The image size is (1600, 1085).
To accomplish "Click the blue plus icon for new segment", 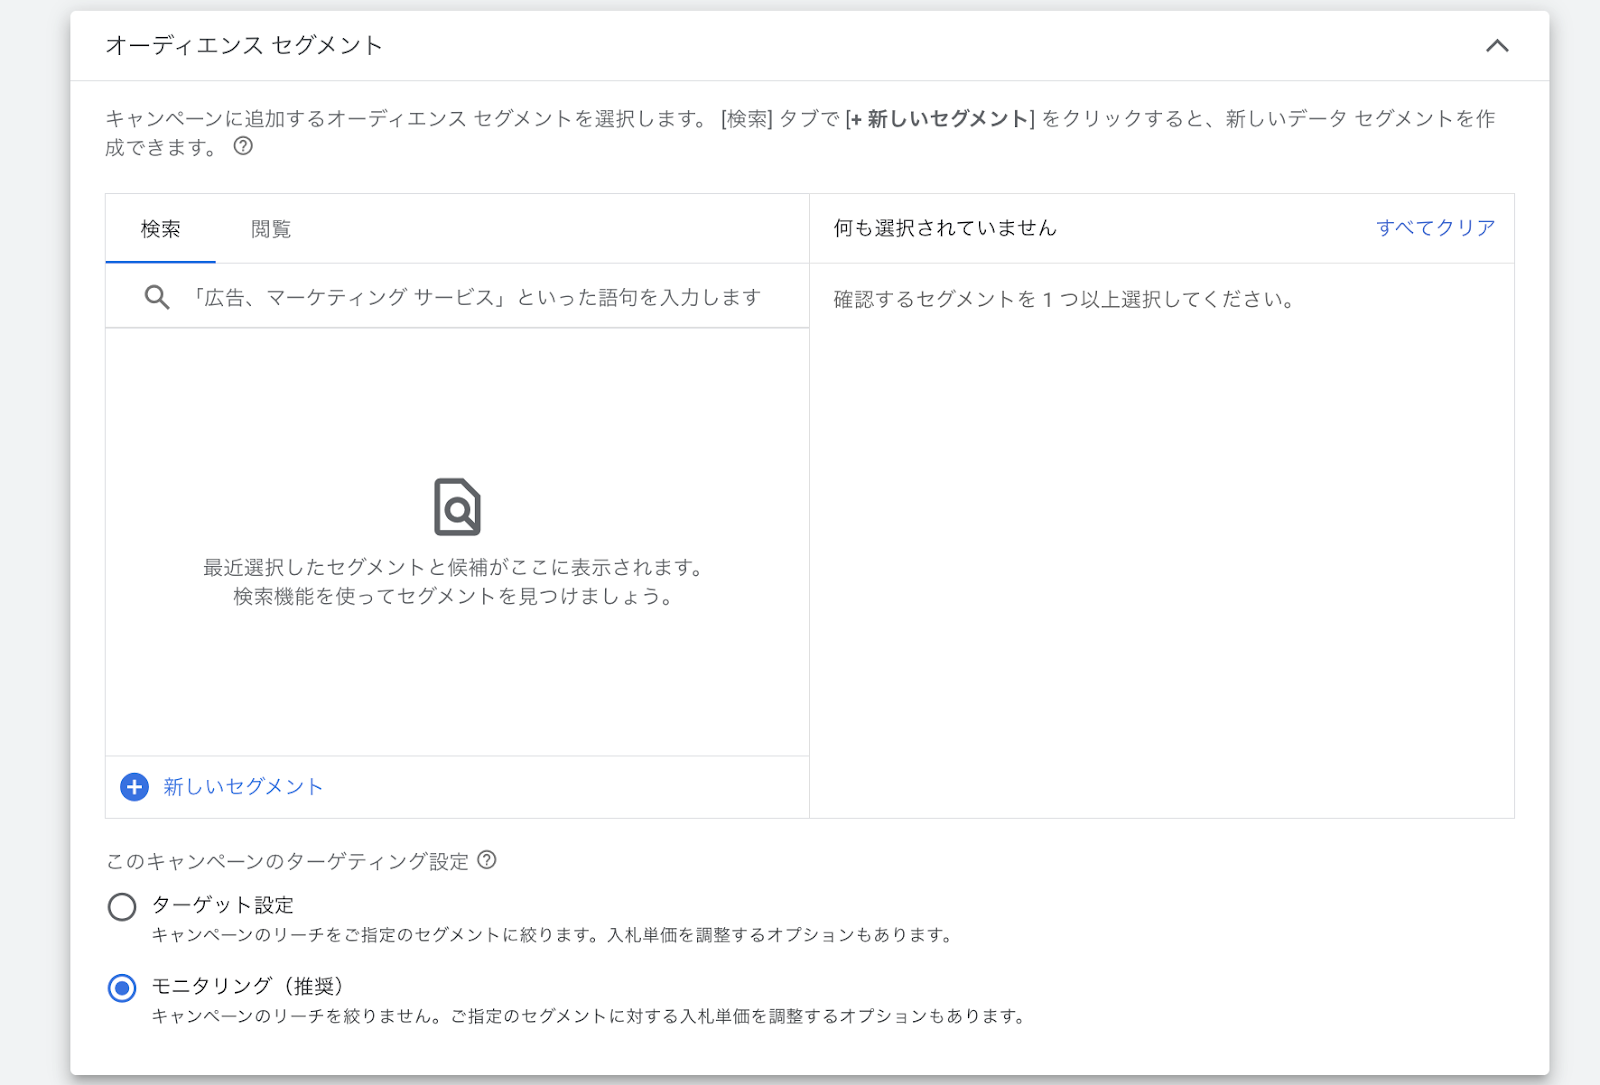I will pyautogui.click(x=134, y=787).
